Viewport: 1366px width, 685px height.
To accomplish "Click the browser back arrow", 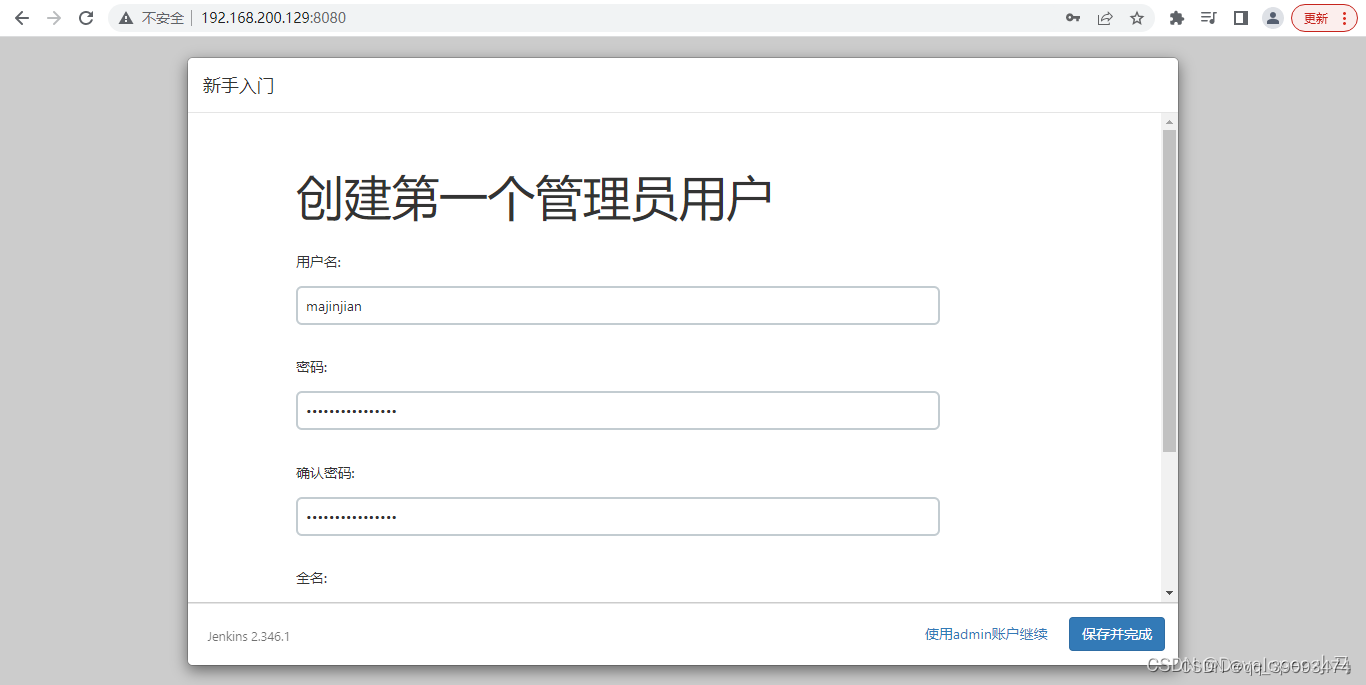I will point(22,18).
